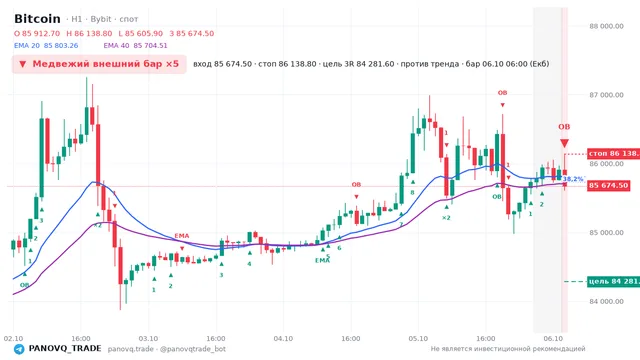Click the PANOVQ_TRADE brand name
The height and width of the screenshot is (360, 640).
(65, 349)
